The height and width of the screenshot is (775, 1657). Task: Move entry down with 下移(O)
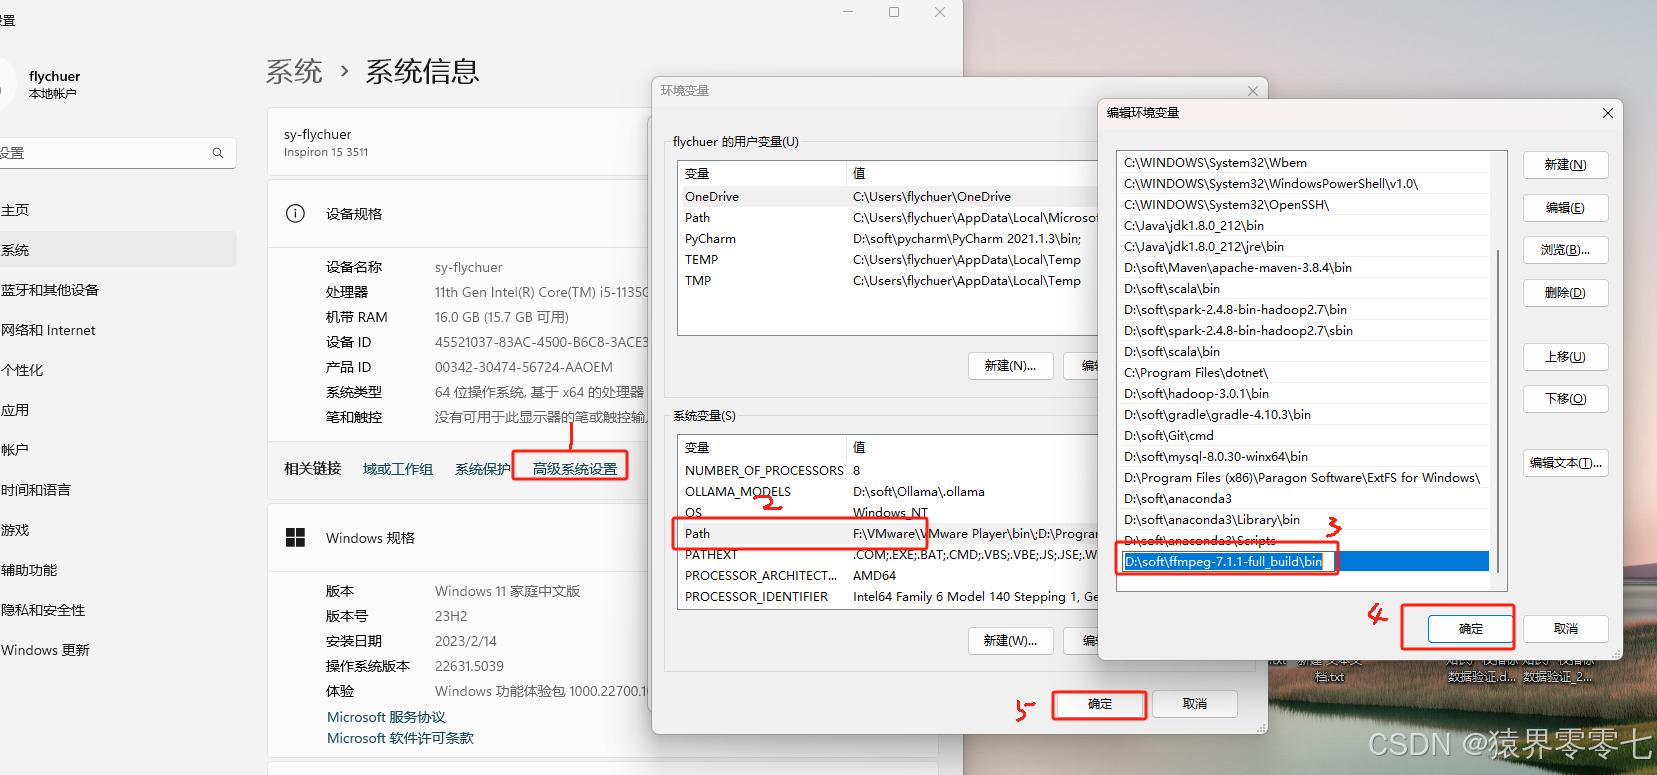1565,399
